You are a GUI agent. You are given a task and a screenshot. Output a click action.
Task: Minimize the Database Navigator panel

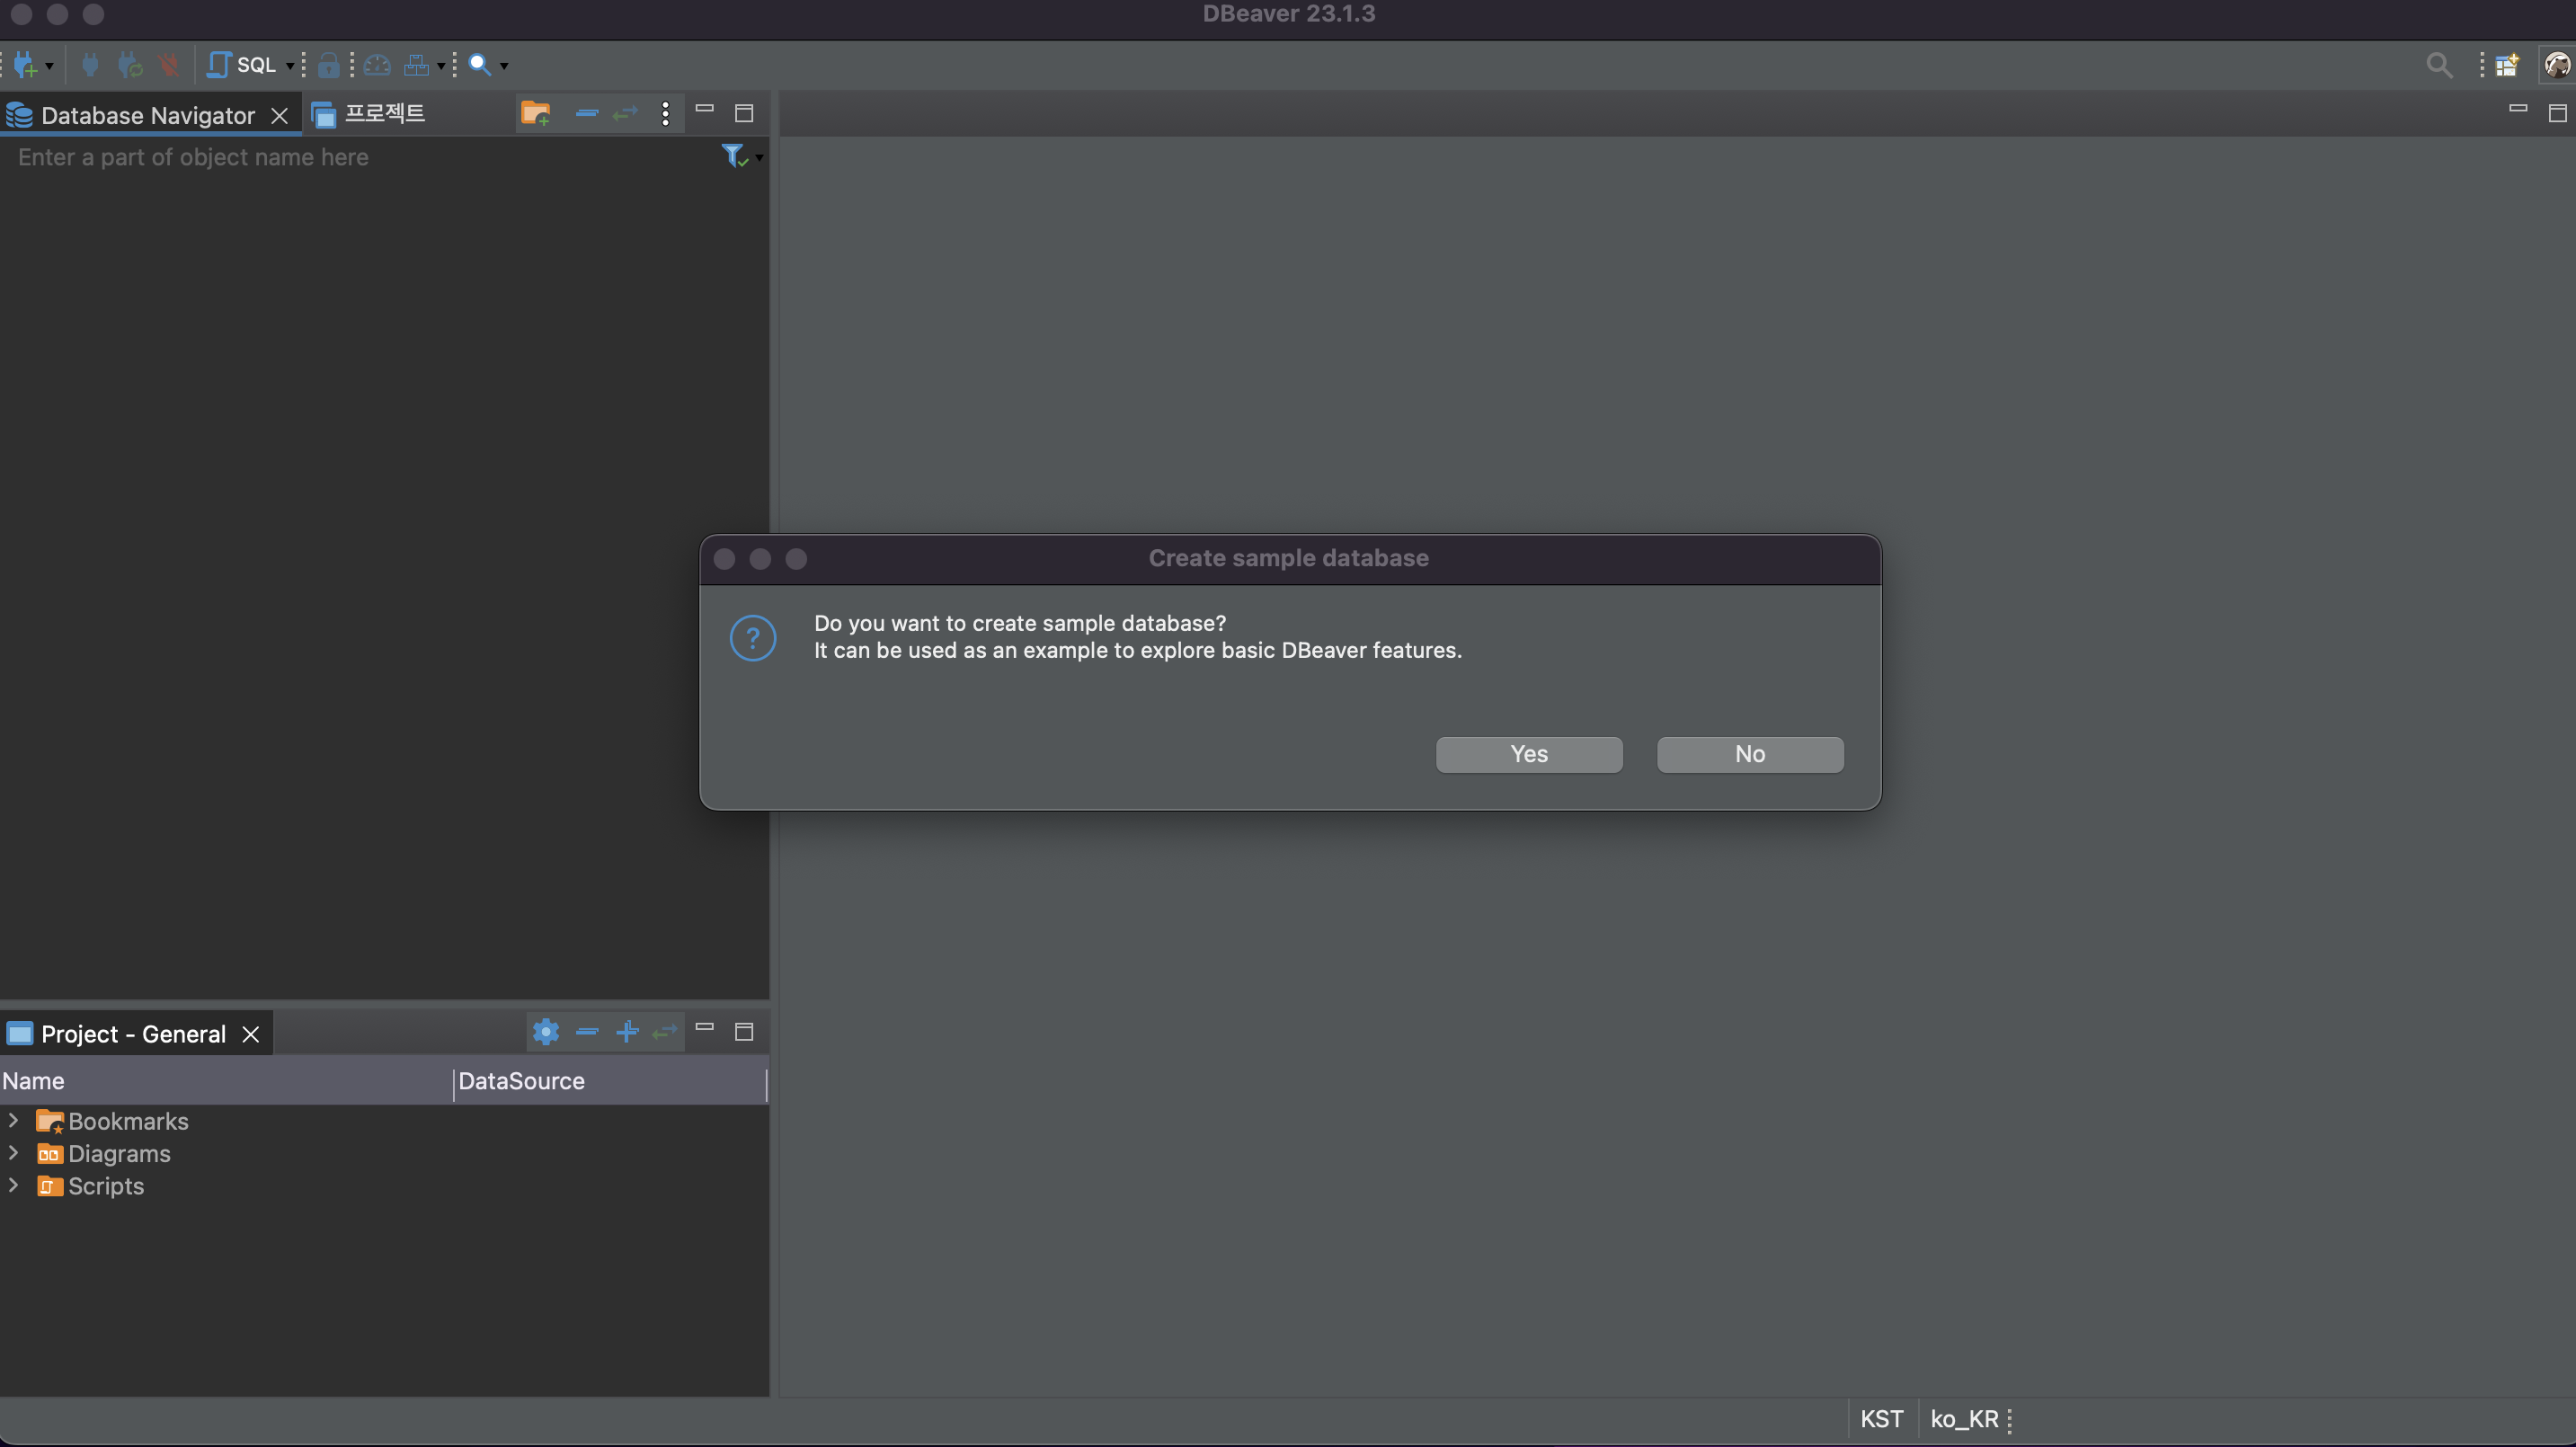[704, 109]
